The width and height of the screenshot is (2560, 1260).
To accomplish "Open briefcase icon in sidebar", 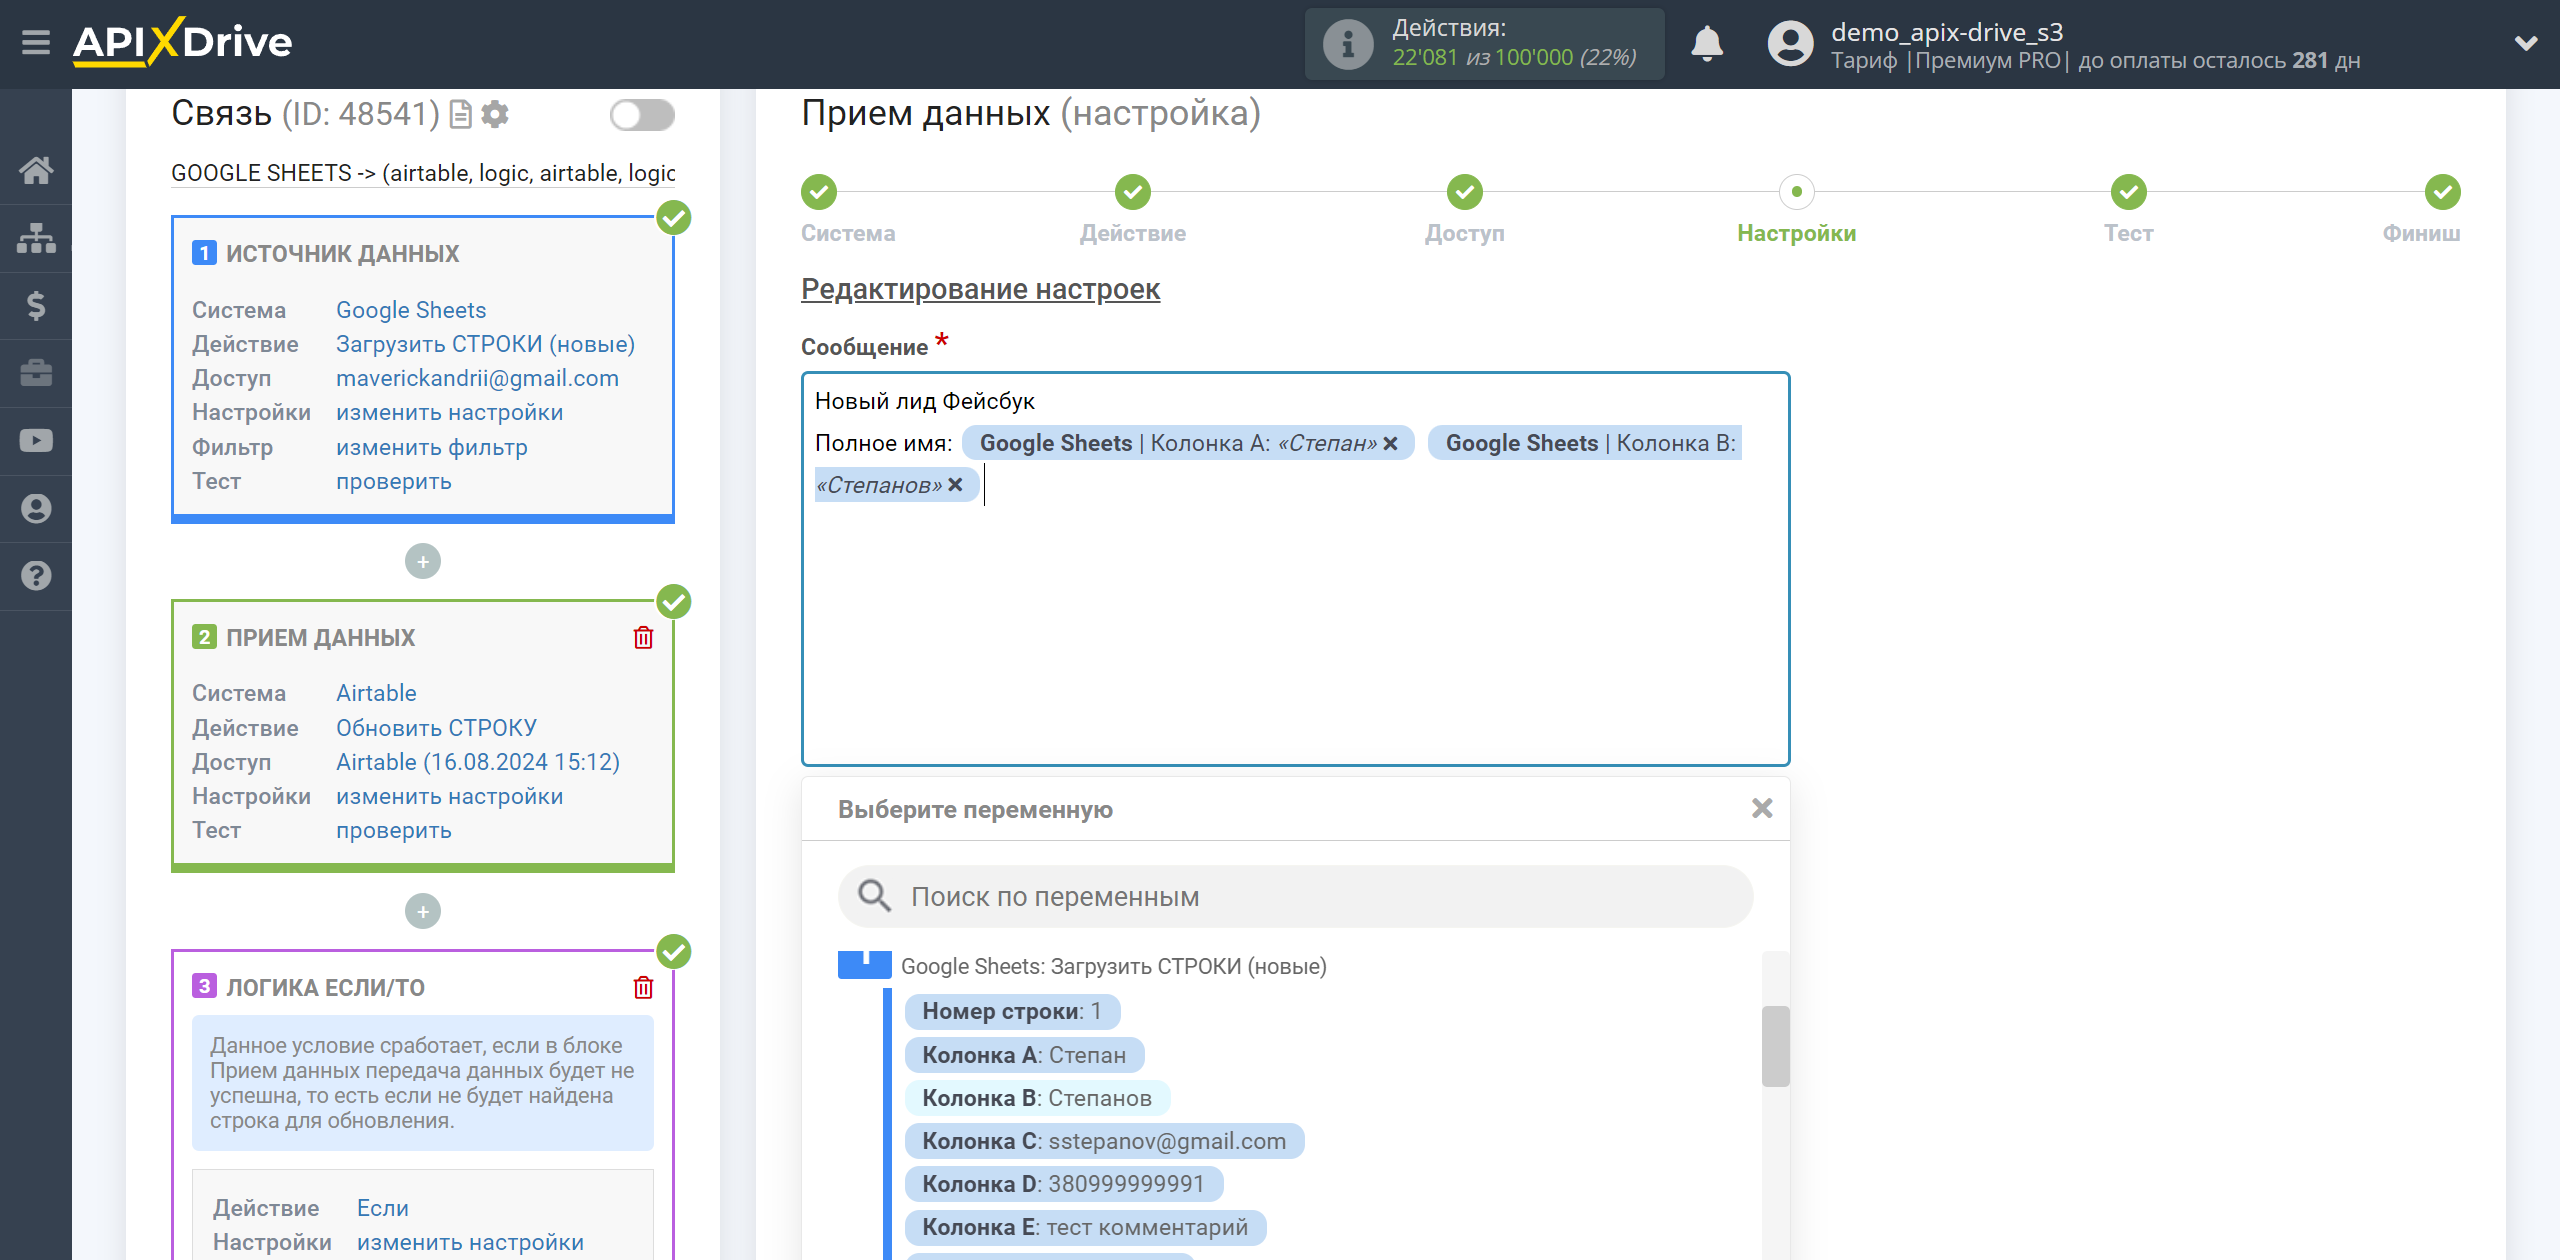I will [x=36, y=373].
